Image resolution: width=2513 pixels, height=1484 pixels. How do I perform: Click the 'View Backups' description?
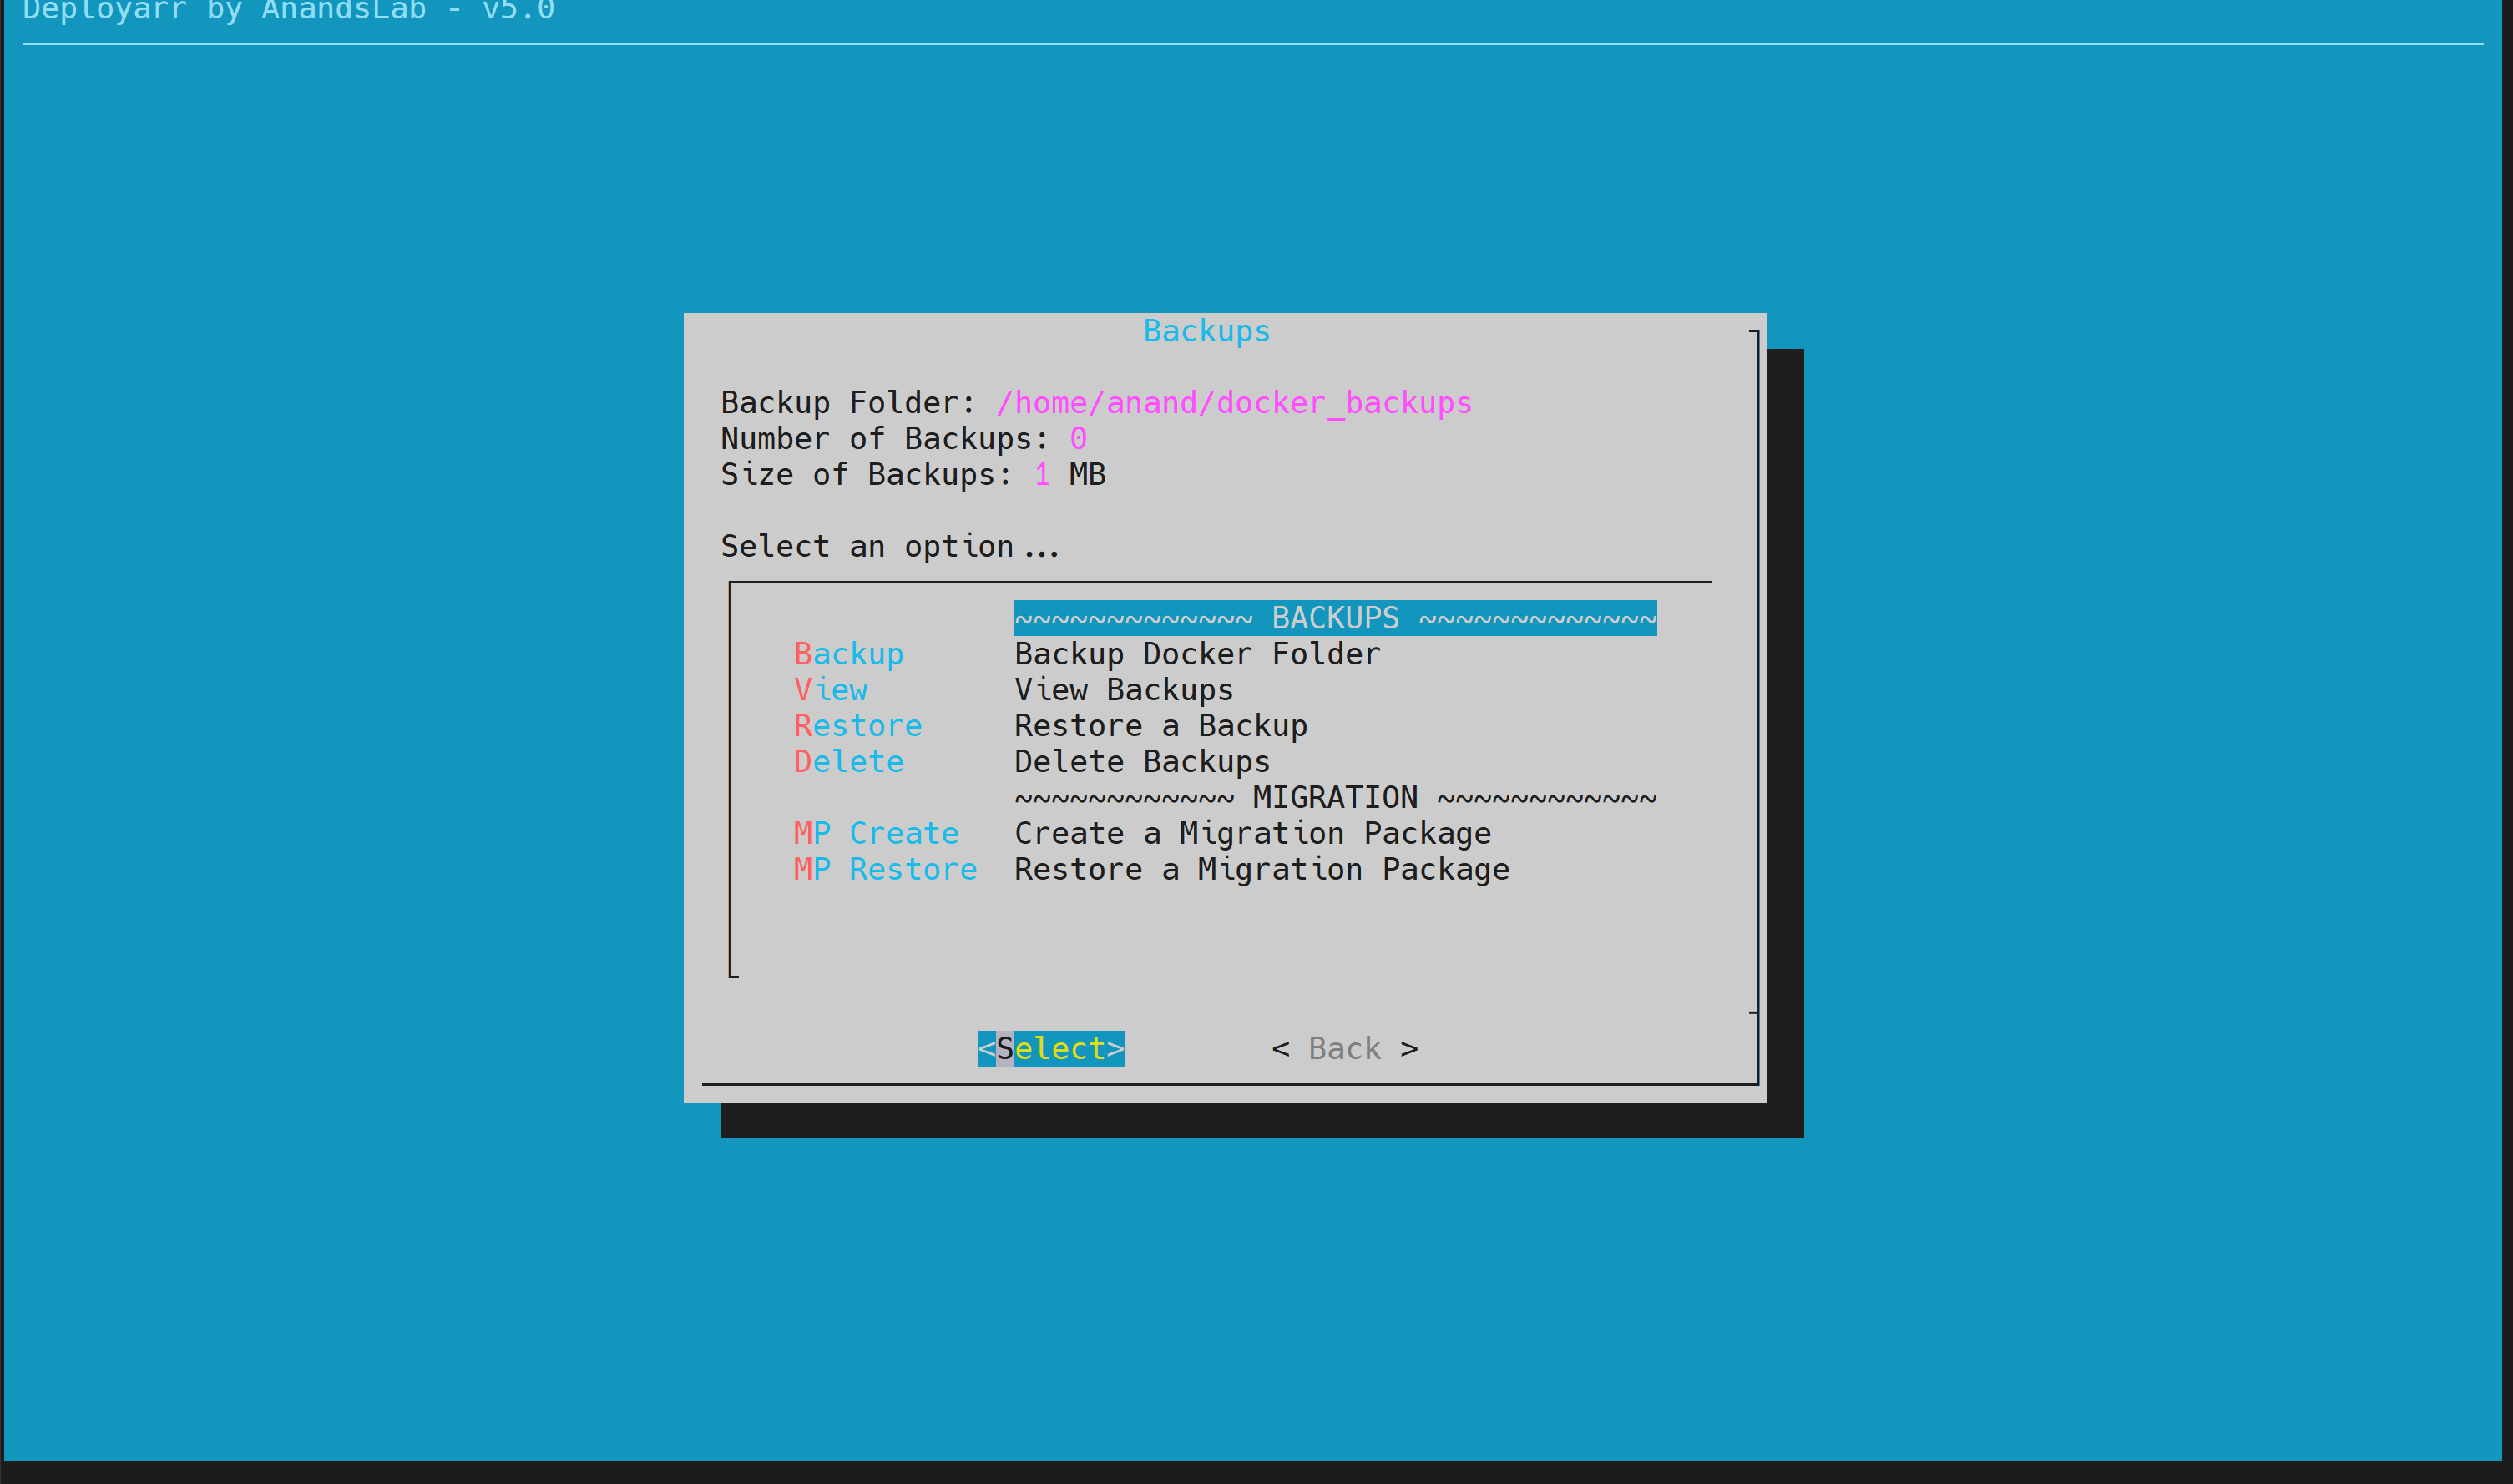[x=1123, y=690]
